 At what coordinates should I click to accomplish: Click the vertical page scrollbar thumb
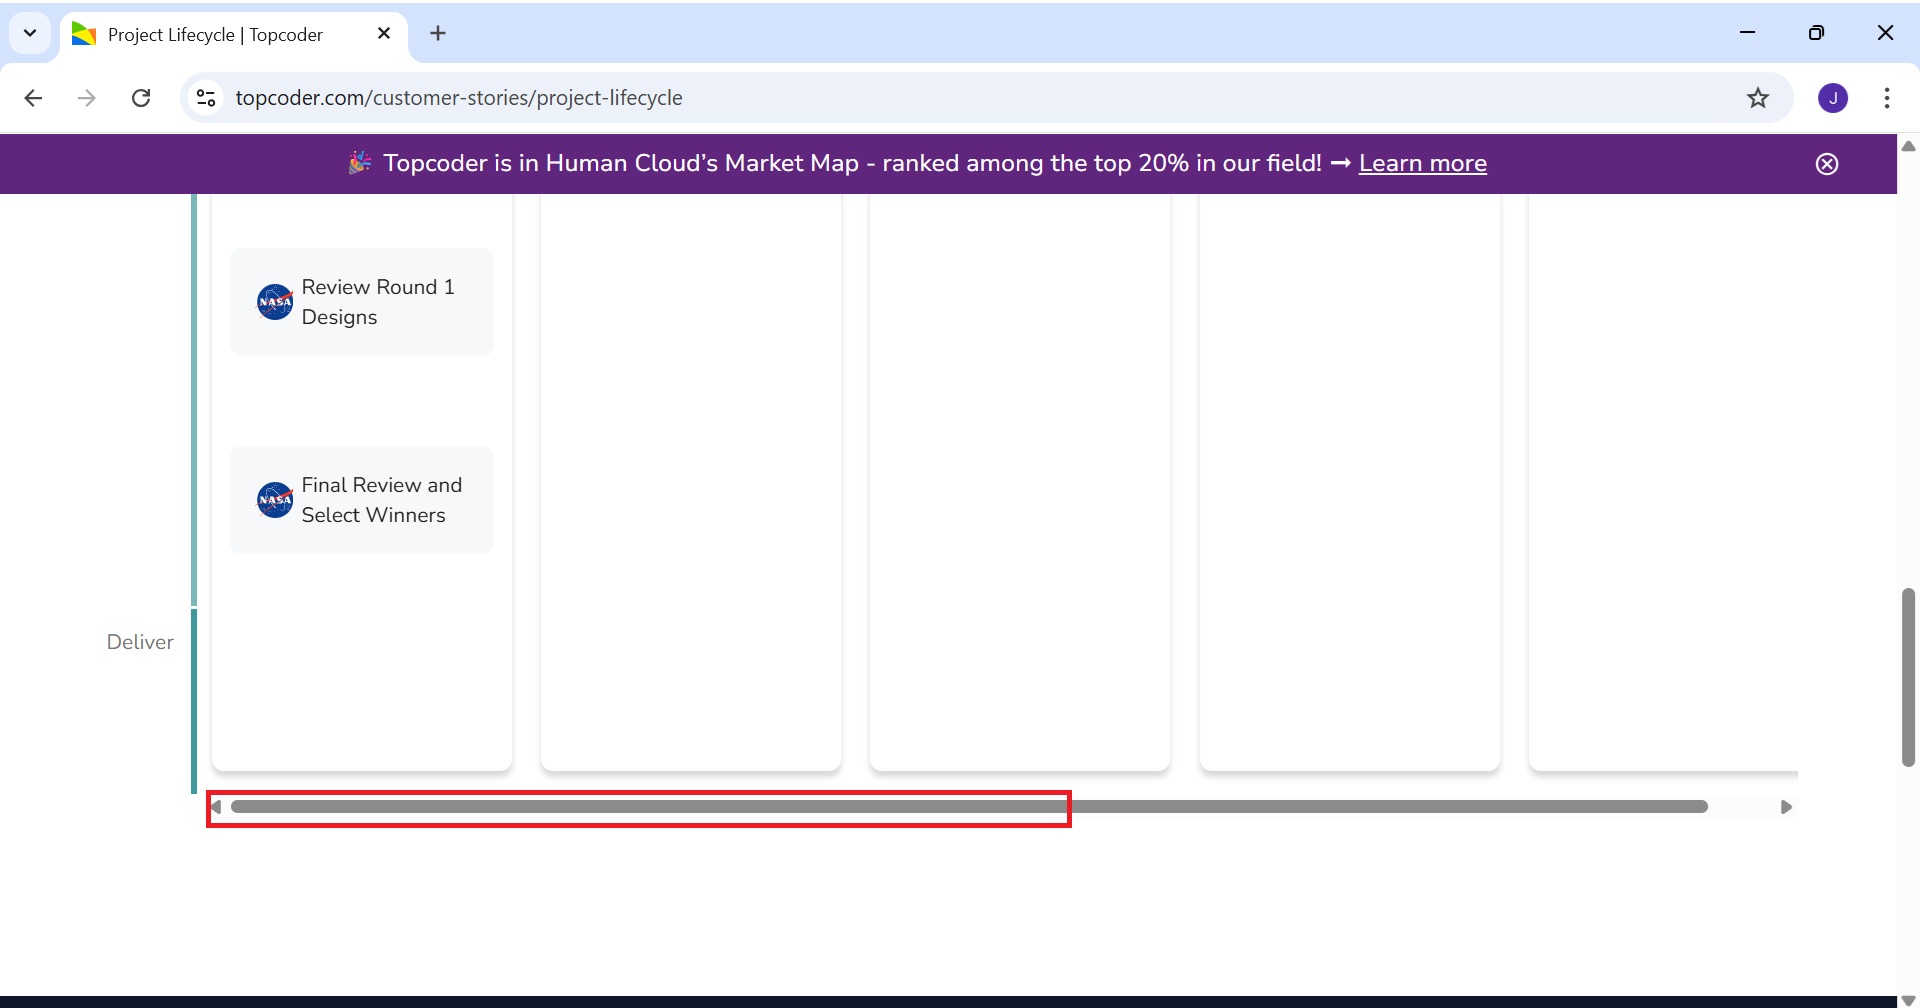[1908, 678]
